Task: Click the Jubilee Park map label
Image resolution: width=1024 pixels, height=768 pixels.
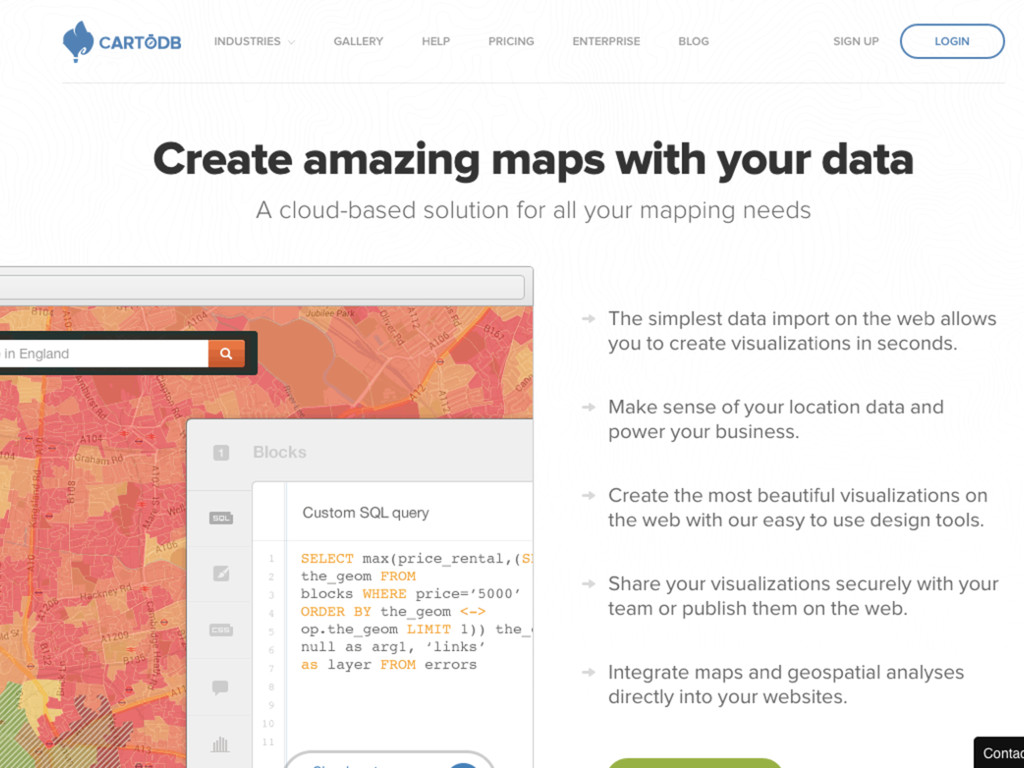Action: 330,313
